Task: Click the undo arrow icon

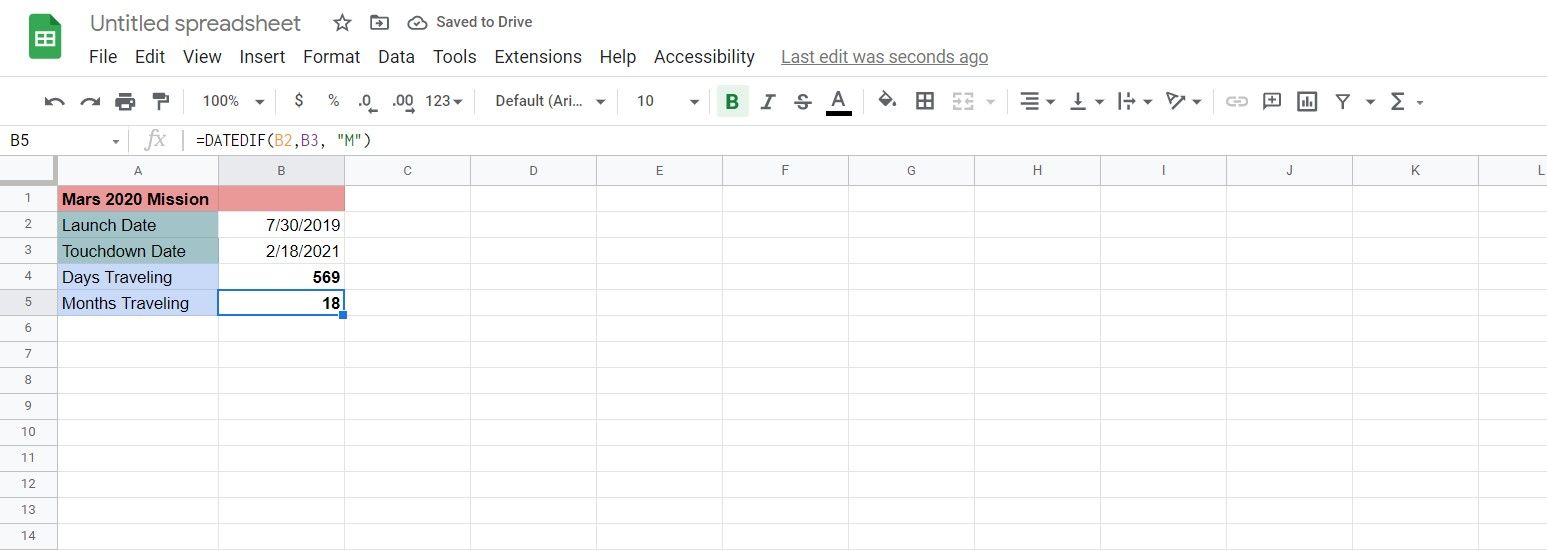Action: [55, 101]
